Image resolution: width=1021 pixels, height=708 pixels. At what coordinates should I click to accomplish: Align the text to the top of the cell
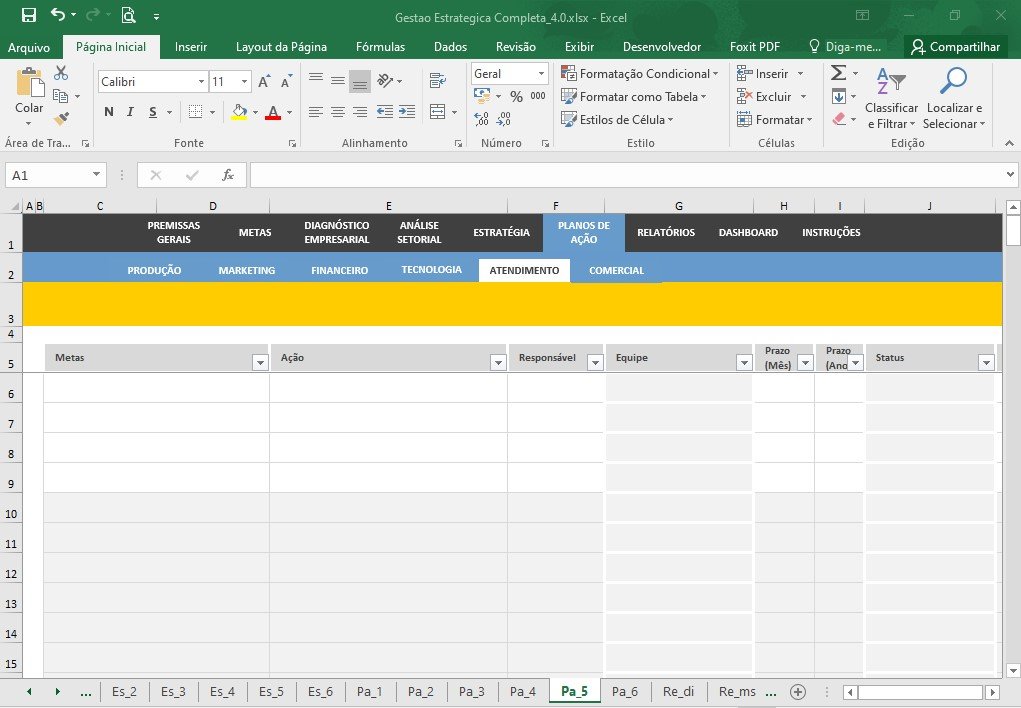tap(316, 80)
